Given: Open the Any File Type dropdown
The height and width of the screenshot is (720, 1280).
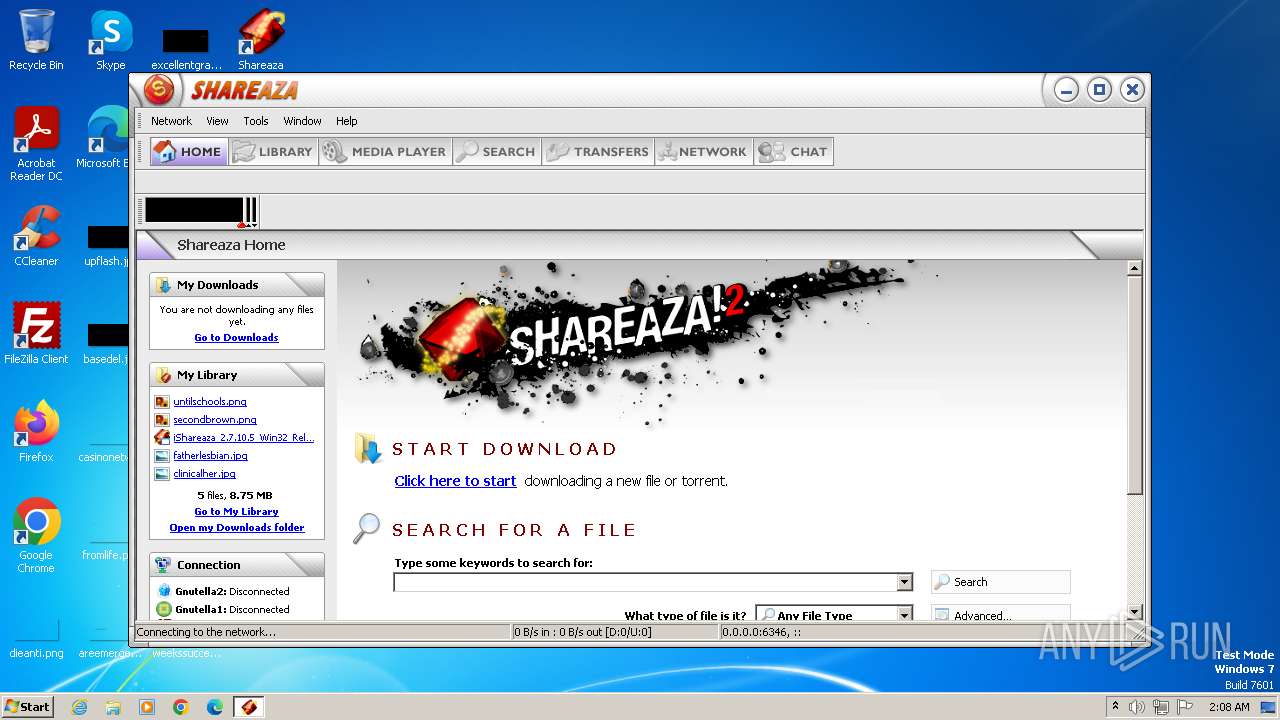Looking at the screenshot, I should click(x=834, y=615).
